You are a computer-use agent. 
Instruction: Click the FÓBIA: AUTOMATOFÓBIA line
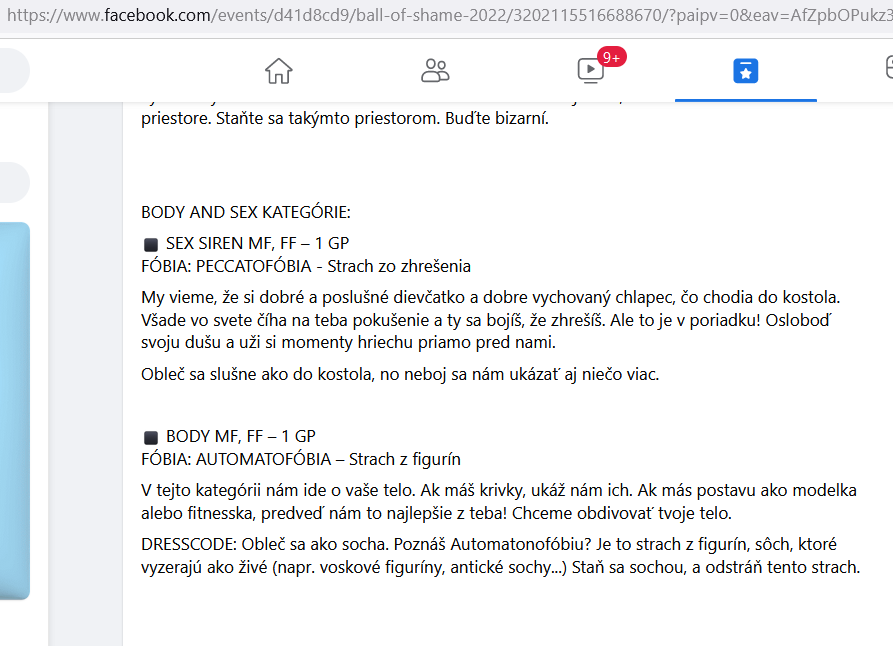[x=301, y=459]
